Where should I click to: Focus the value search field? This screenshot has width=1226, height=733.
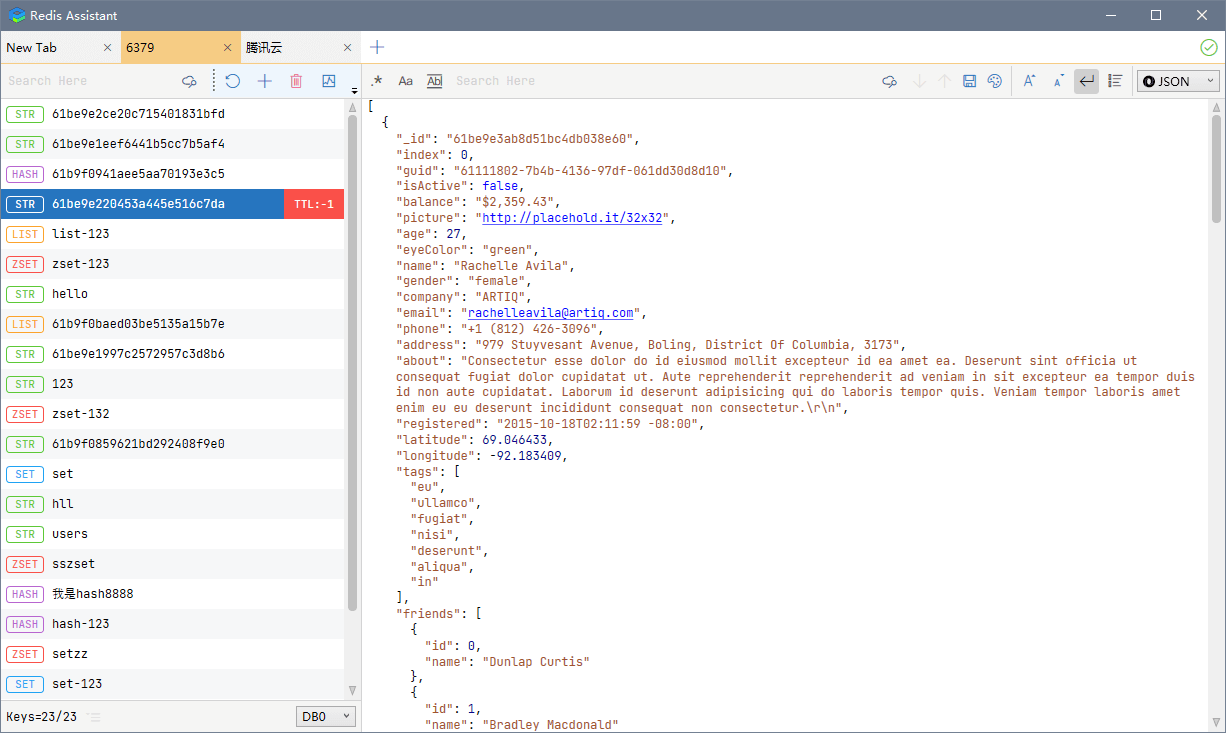click(x=660, y=81)
